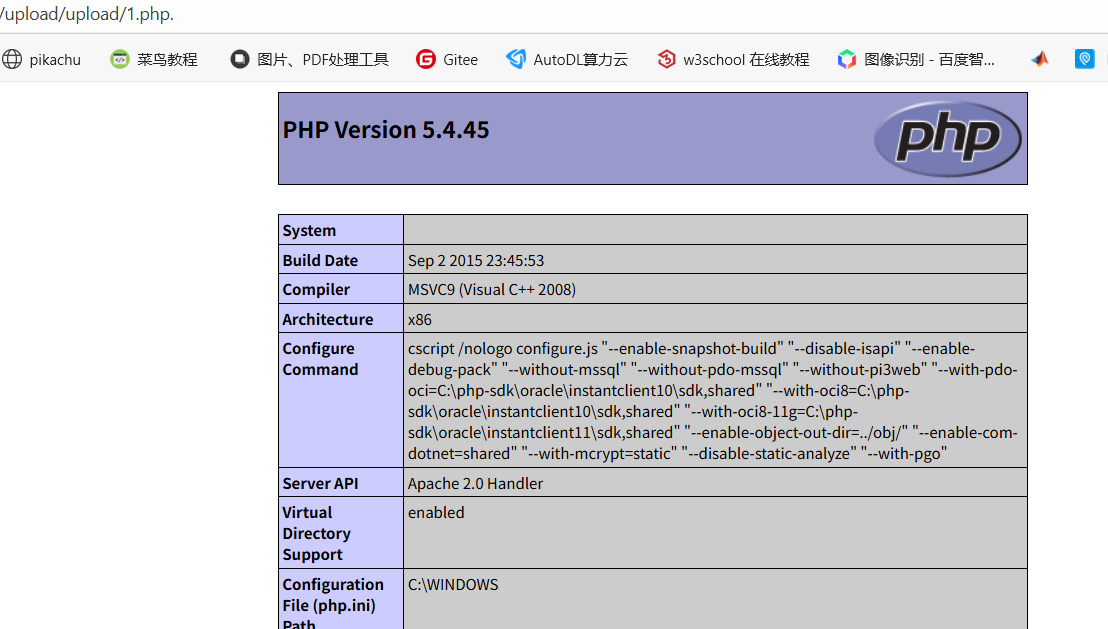1108x629 pixels.
Task: Open the AutoDL算力云 bookmark
Action: point(567,59)
